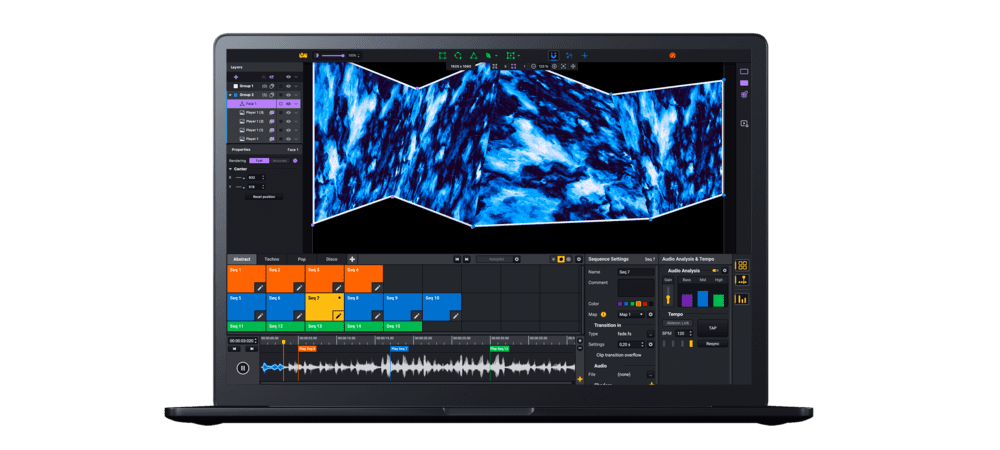Open the bar-chart panel icon in right sidebar
This screenshot has width=1000, height=450.
742,299
